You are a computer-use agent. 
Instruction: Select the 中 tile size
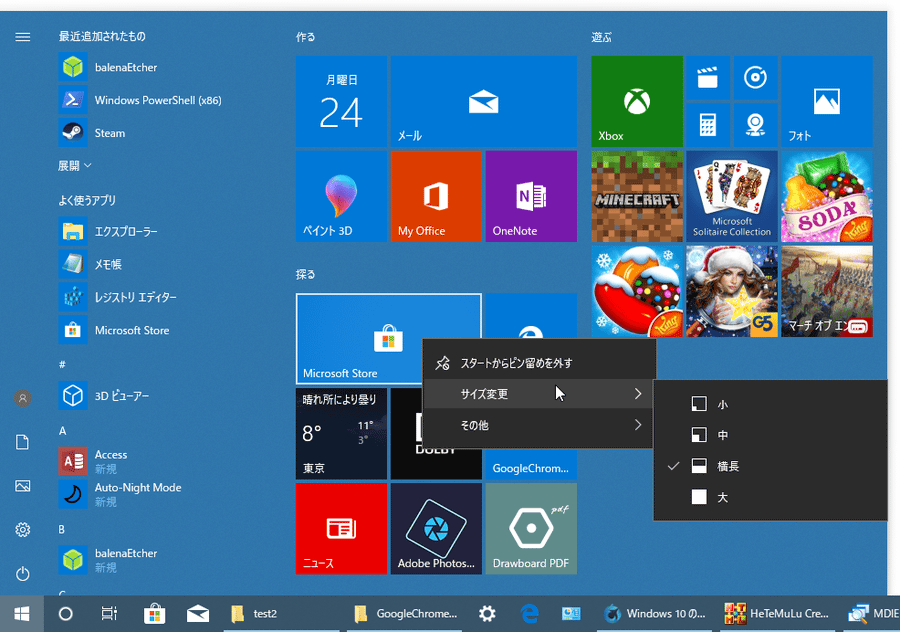coord(770,435)
